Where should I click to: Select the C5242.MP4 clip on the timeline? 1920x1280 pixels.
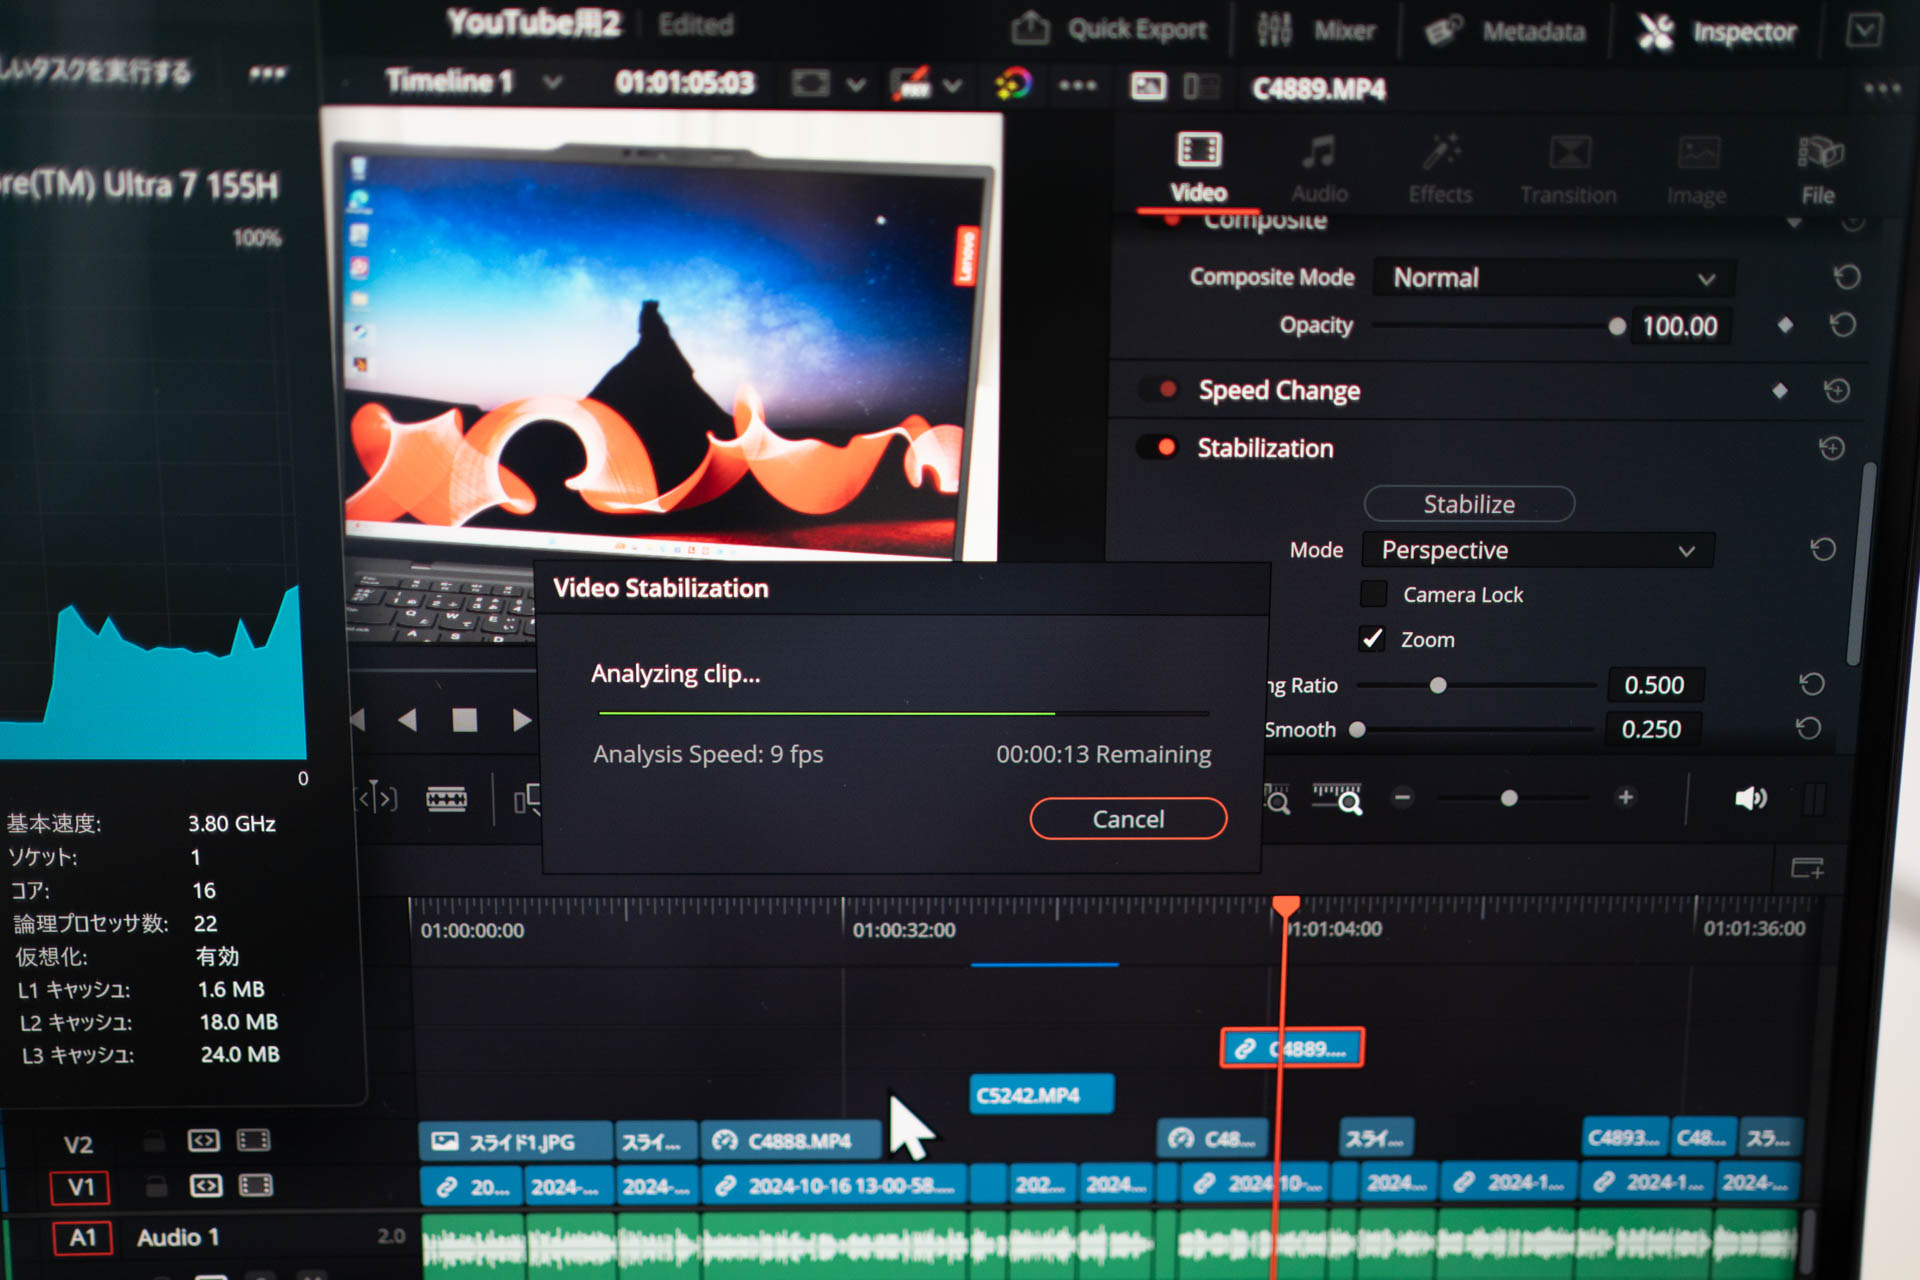coord(1041,1094)
